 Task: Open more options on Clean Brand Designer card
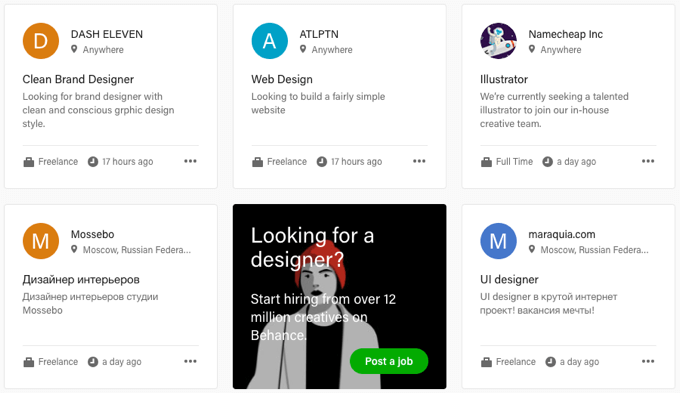click(x=190, y=161)
